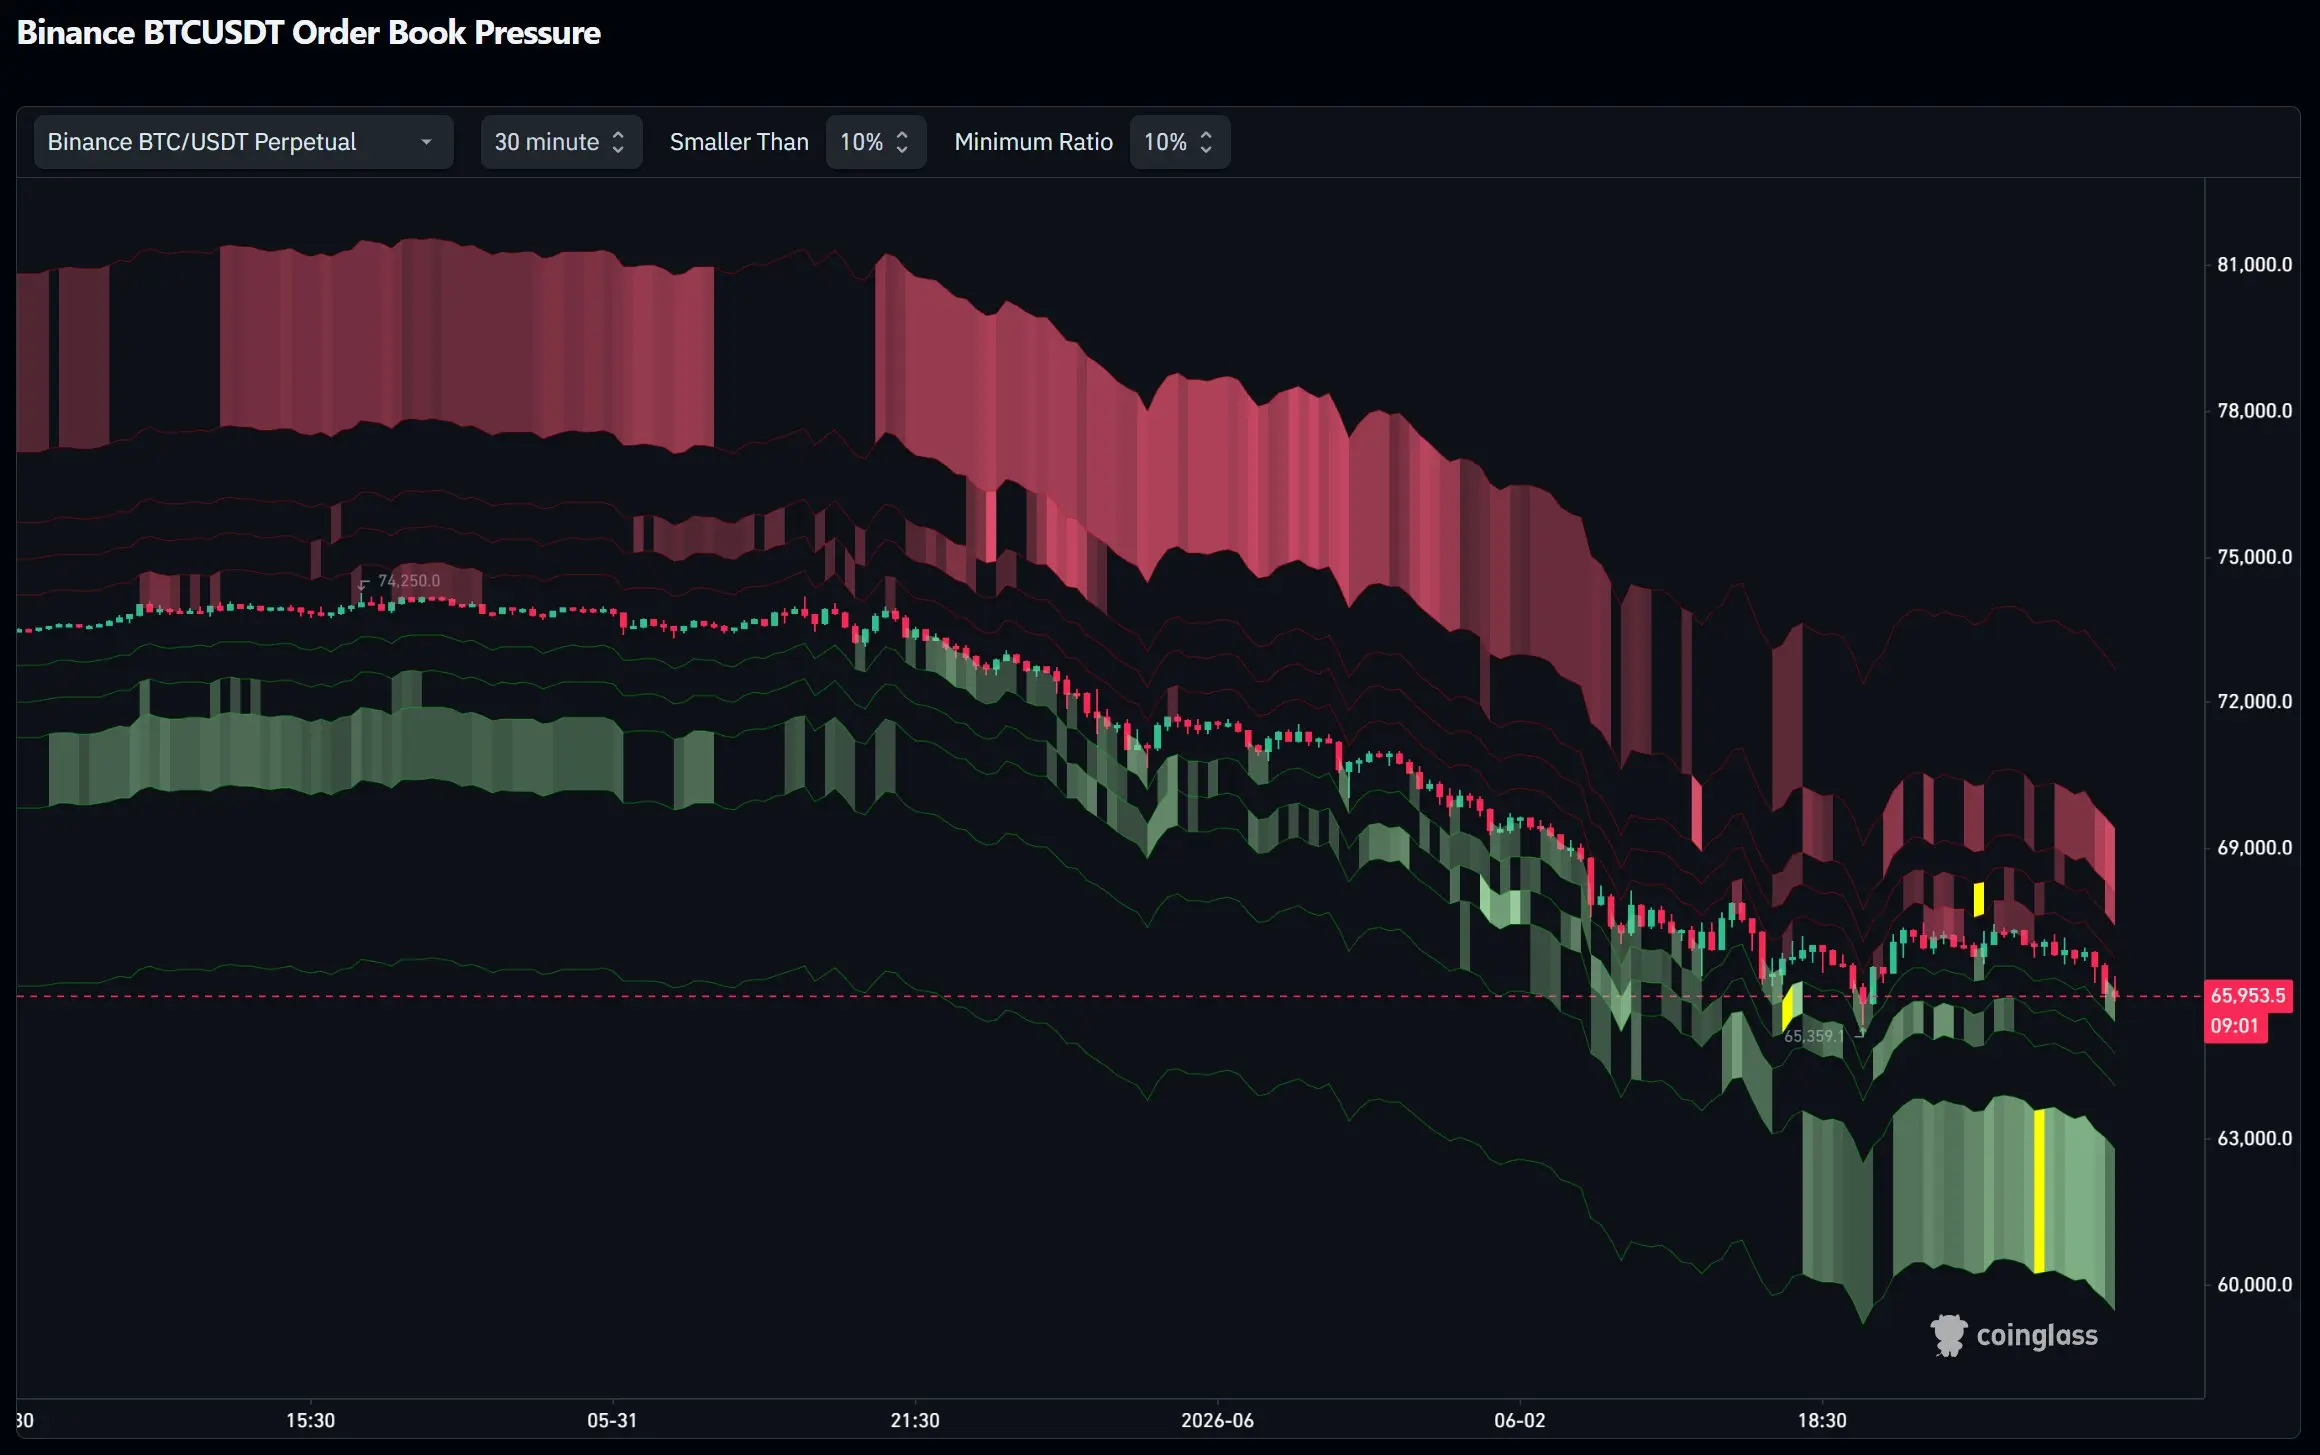The height and width of the screenshot is (1455, 2320).
Task: Click the tall yellow bar in lower green band
Action: 2040,1191
